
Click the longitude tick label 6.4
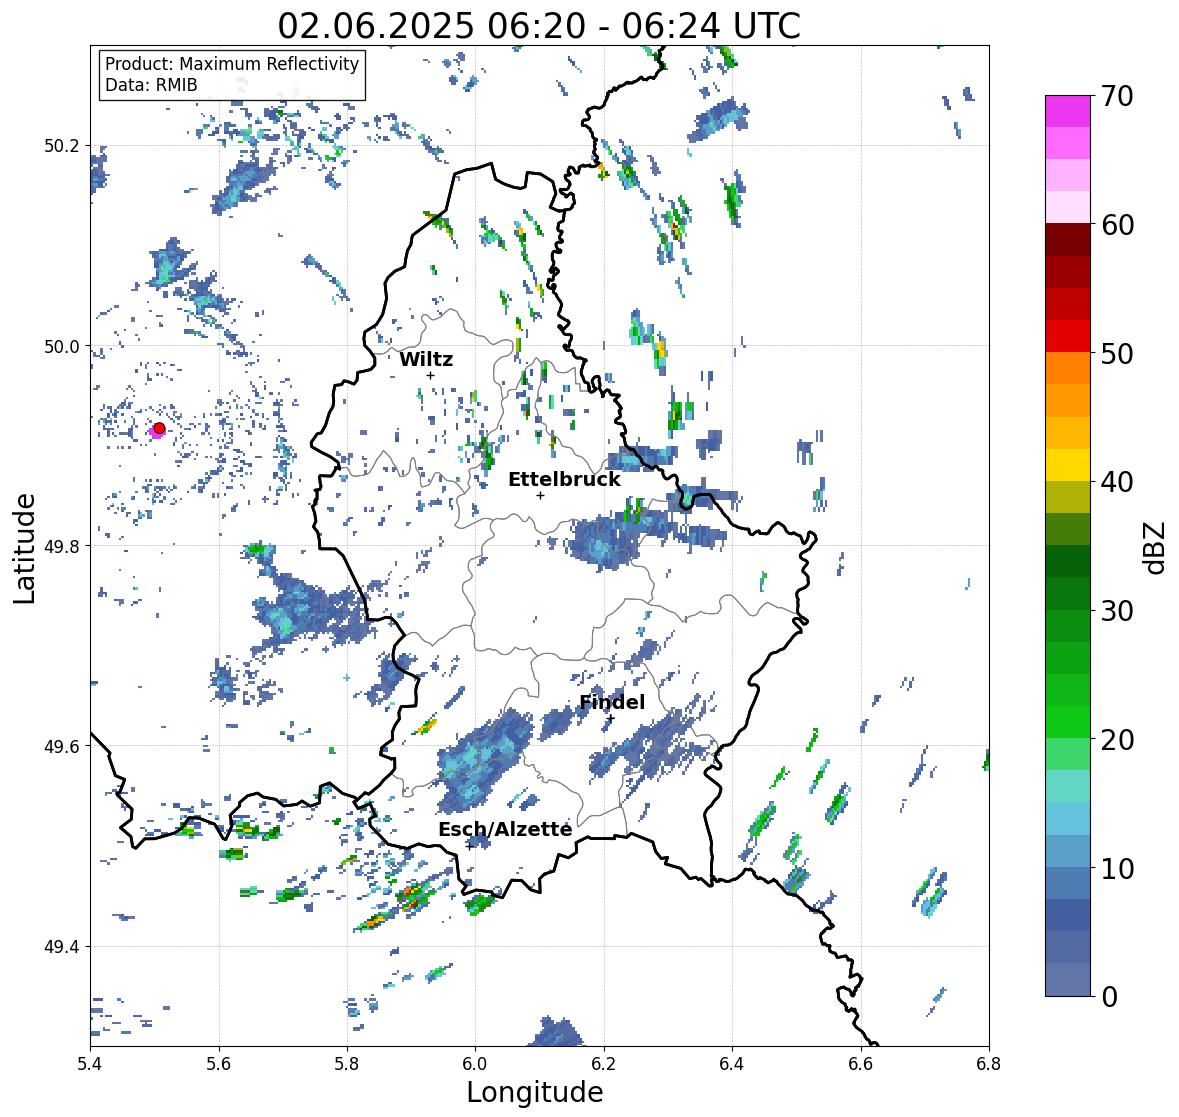(x=732, y=1064)
